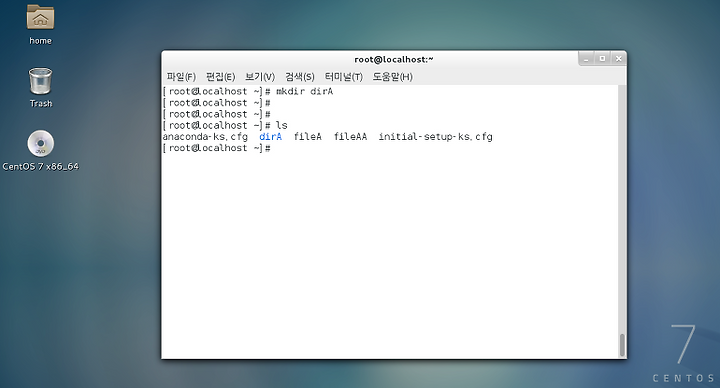
Task: Open the 보기(V) menu
Action: 260,77
